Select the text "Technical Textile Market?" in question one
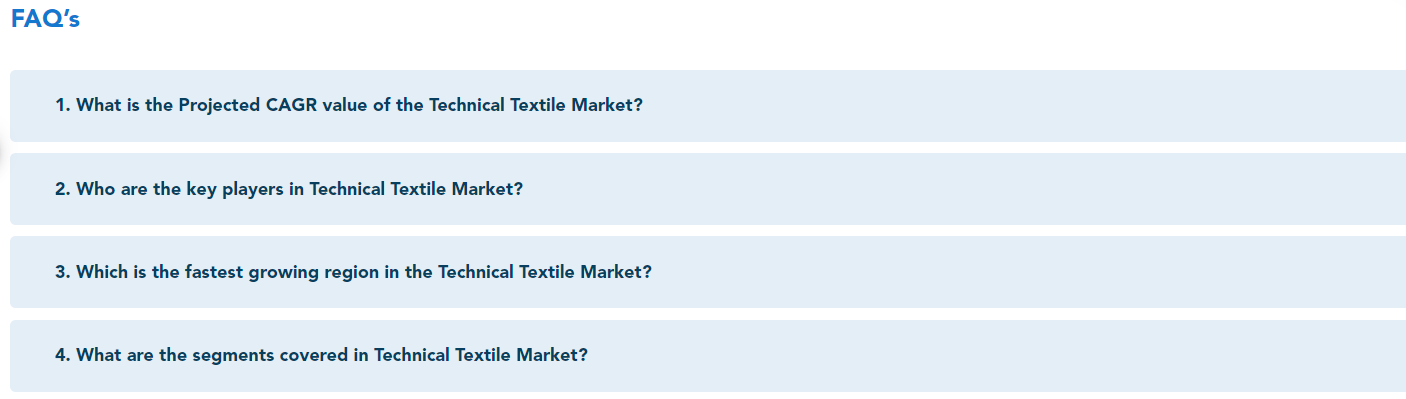 pos(536,105)
